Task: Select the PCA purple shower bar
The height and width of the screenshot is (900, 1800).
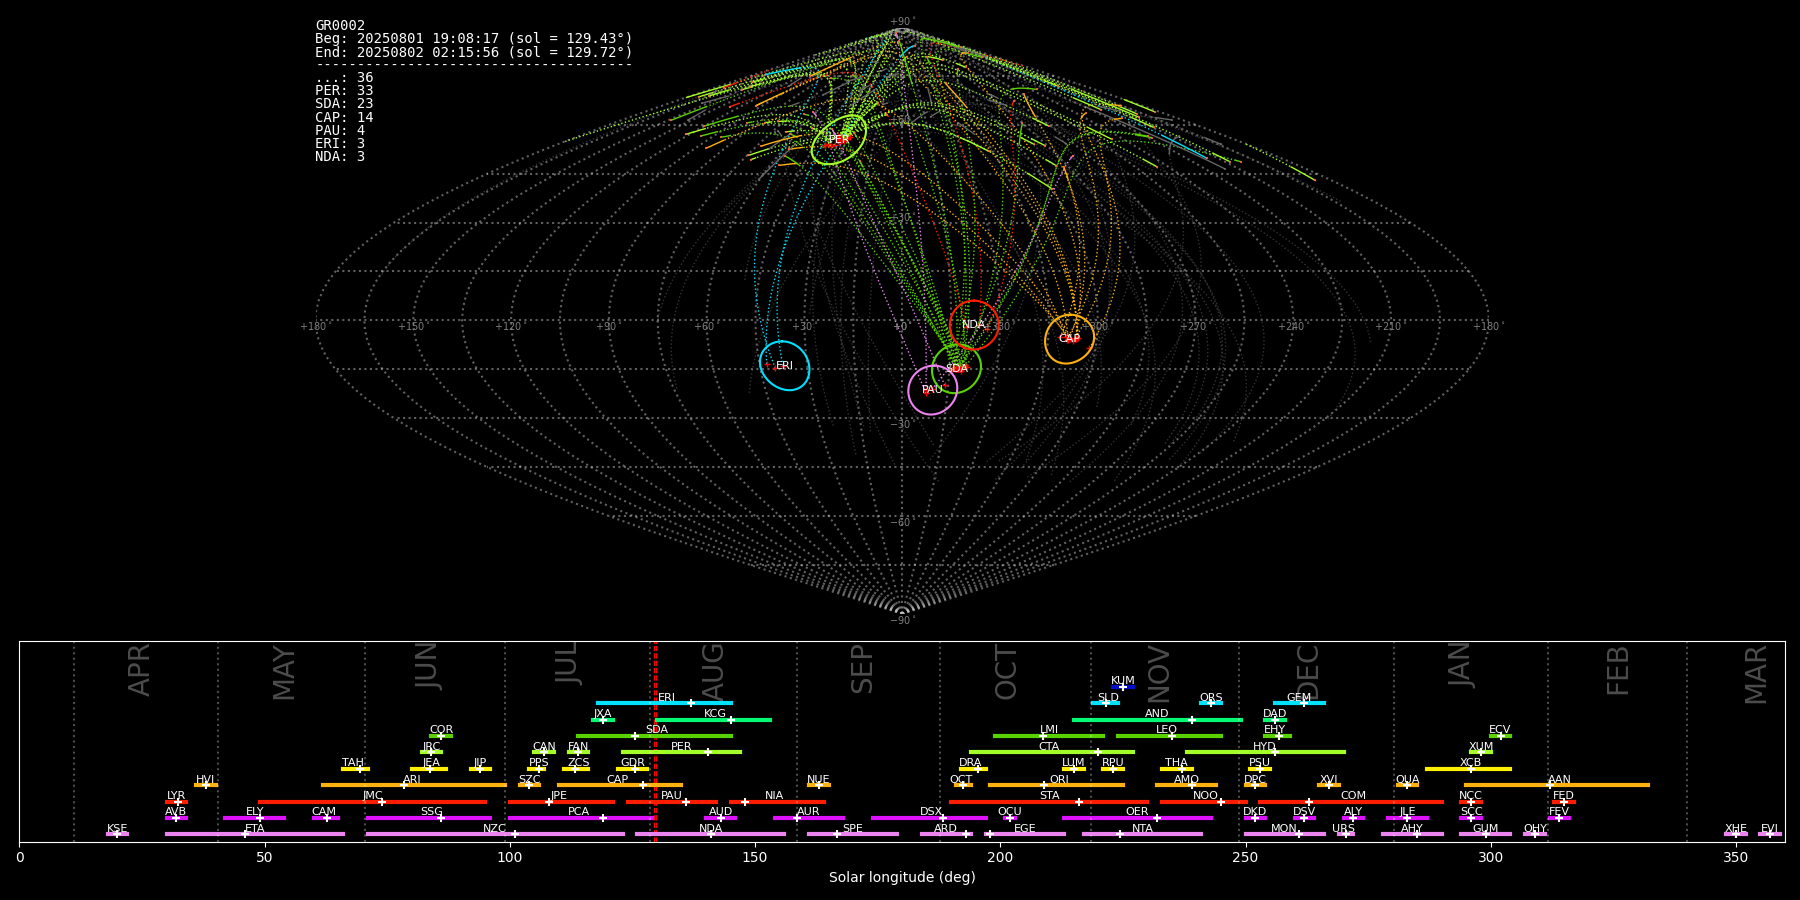Action: click(580, 818)
